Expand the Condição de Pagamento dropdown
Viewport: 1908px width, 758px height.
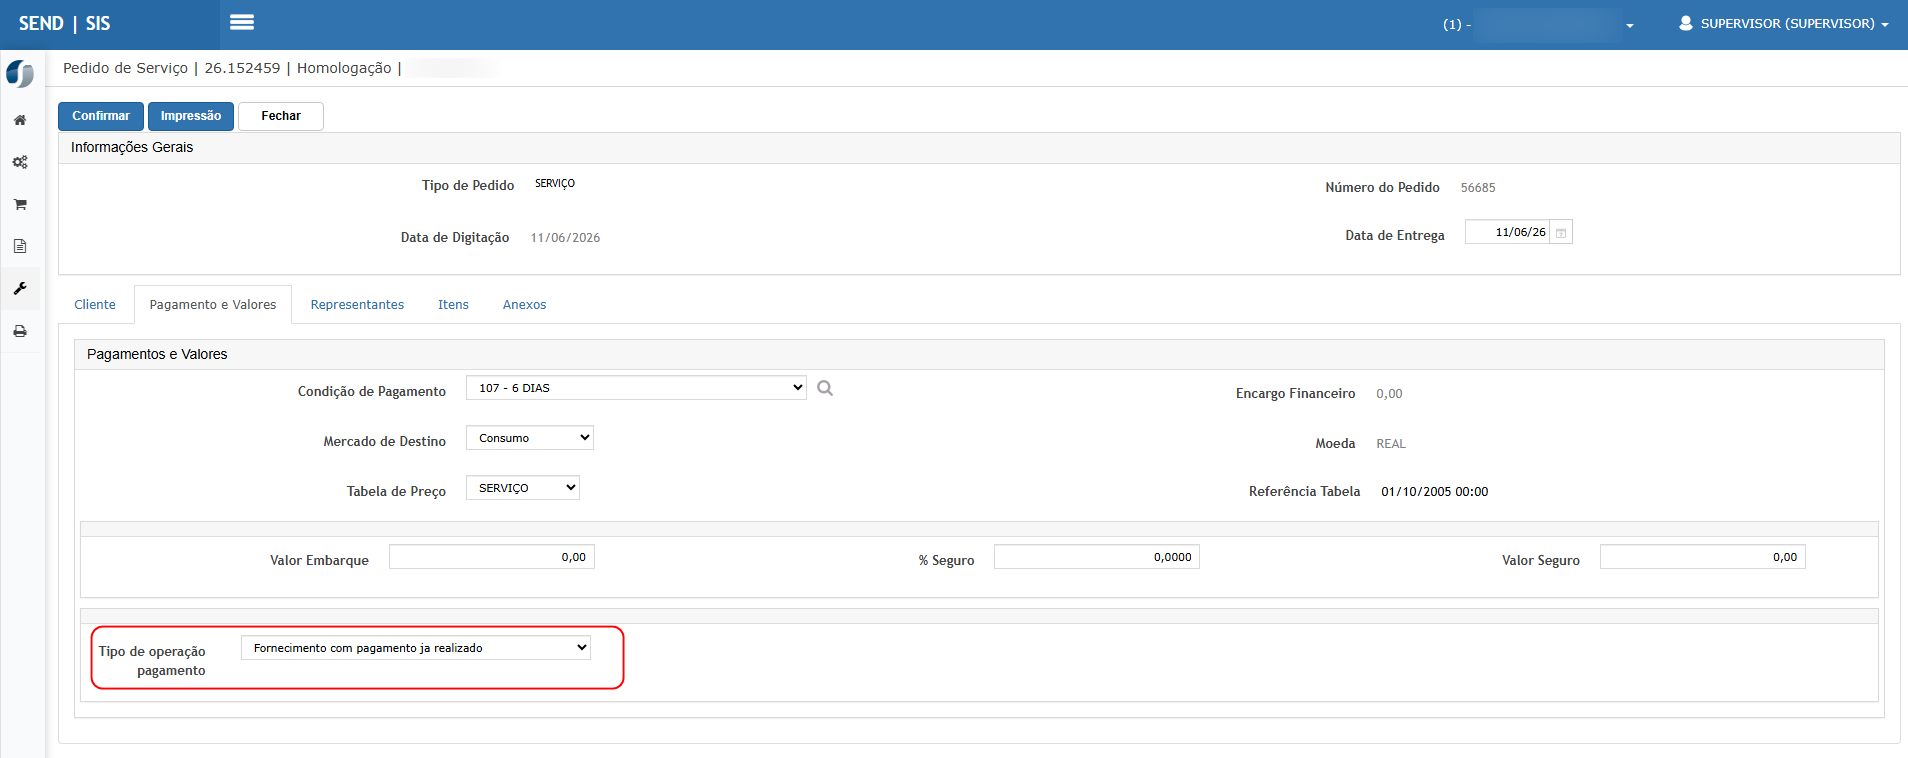[636, 388]
